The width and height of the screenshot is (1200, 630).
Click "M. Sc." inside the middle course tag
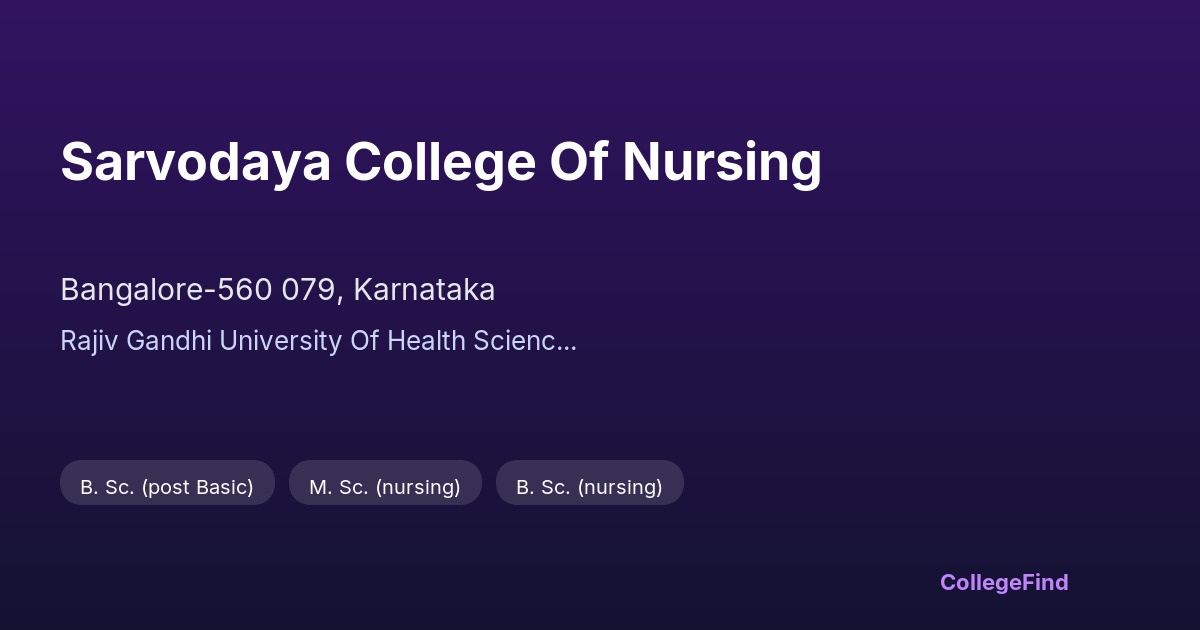(x=340, y=487)
